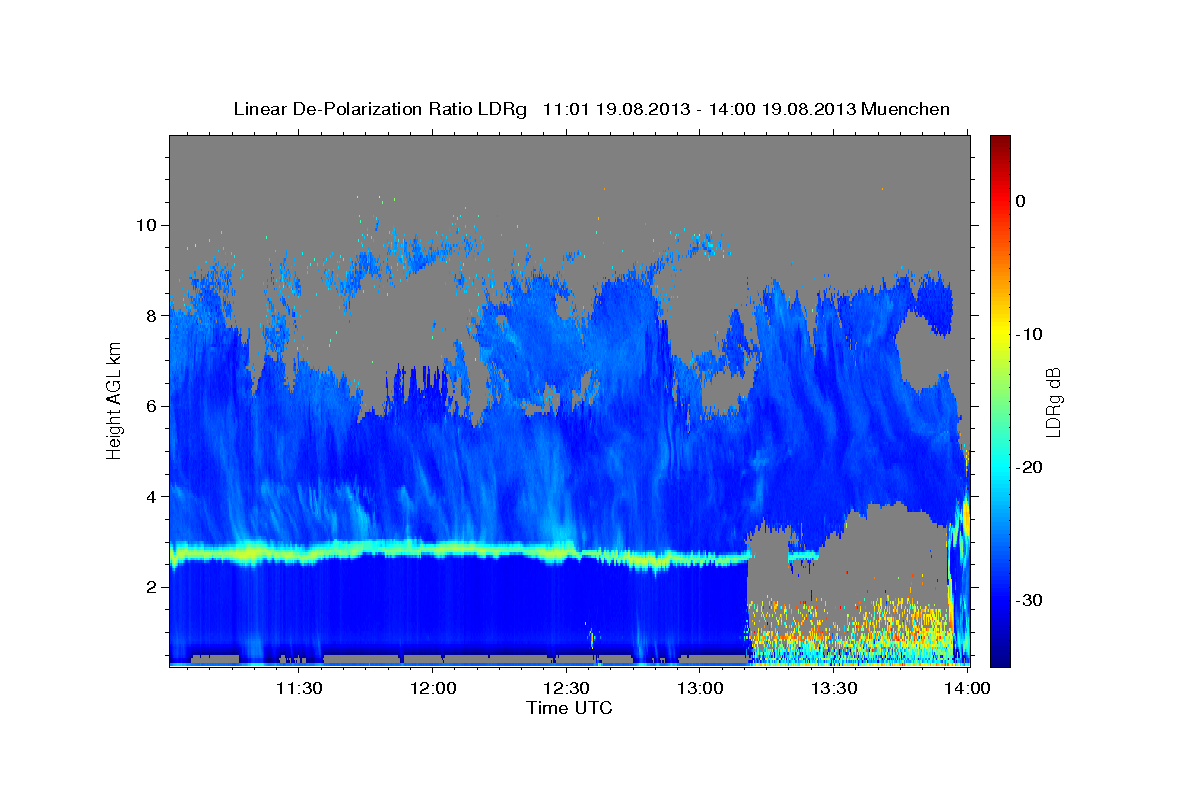This screenshot has height=800, width=1200.
Task: Click the '12:30' time axis label
Action: tap(567, 688)
